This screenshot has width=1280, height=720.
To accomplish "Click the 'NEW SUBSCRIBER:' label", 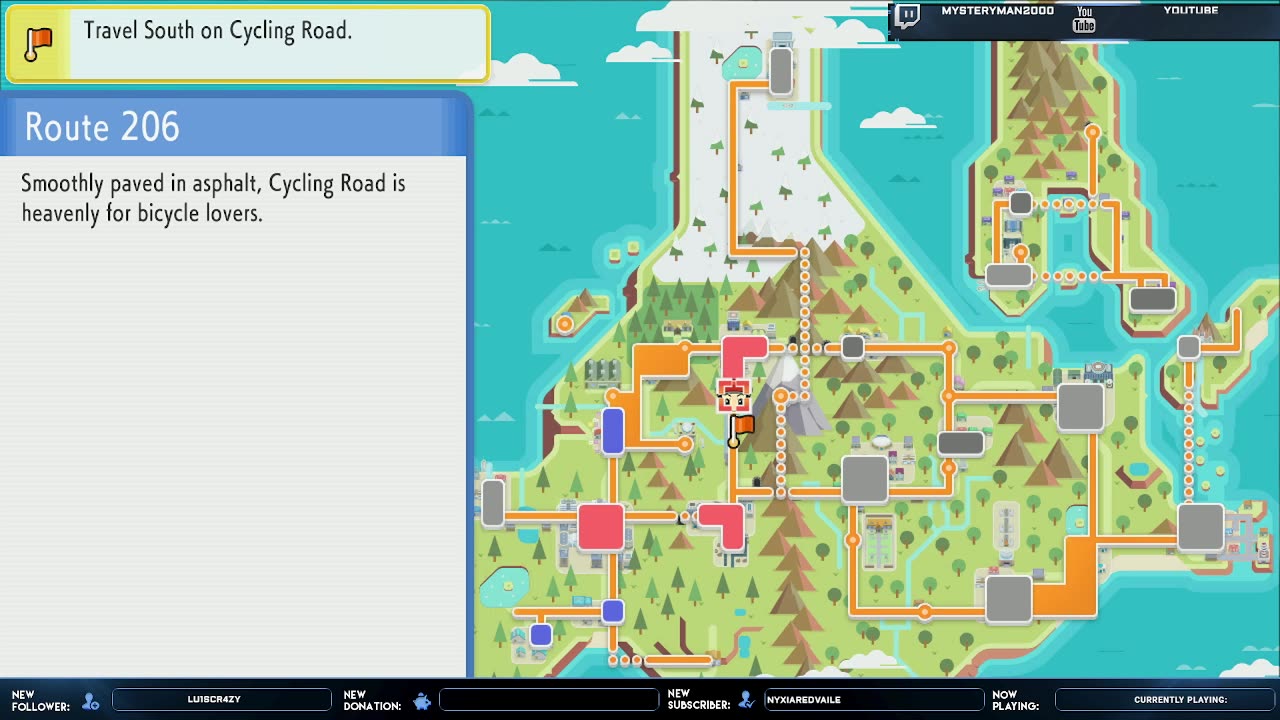I will (699, 700).
